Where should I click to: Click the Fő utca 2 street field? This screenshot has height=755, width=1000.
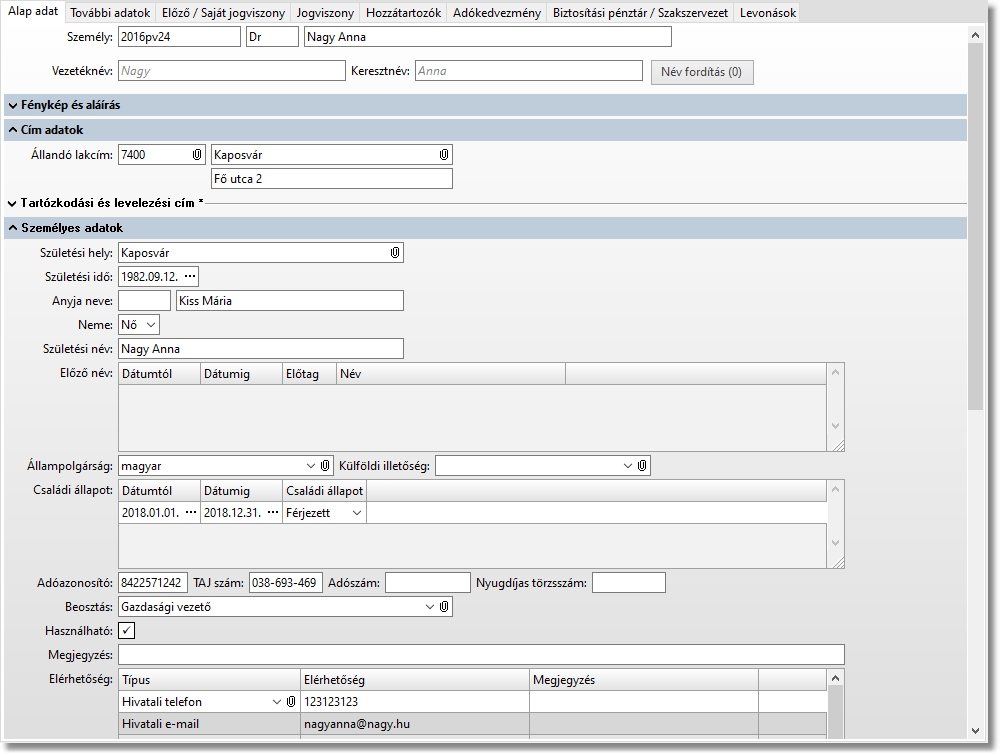tap(332, 179)
